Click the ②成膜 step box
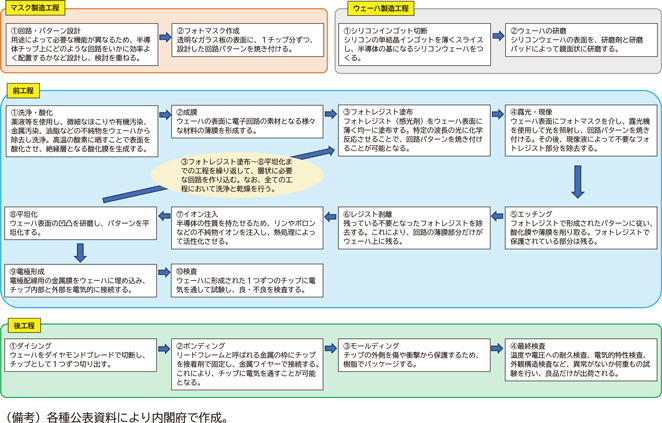Viewport: 662px width, 423px height. pos(247,122)
